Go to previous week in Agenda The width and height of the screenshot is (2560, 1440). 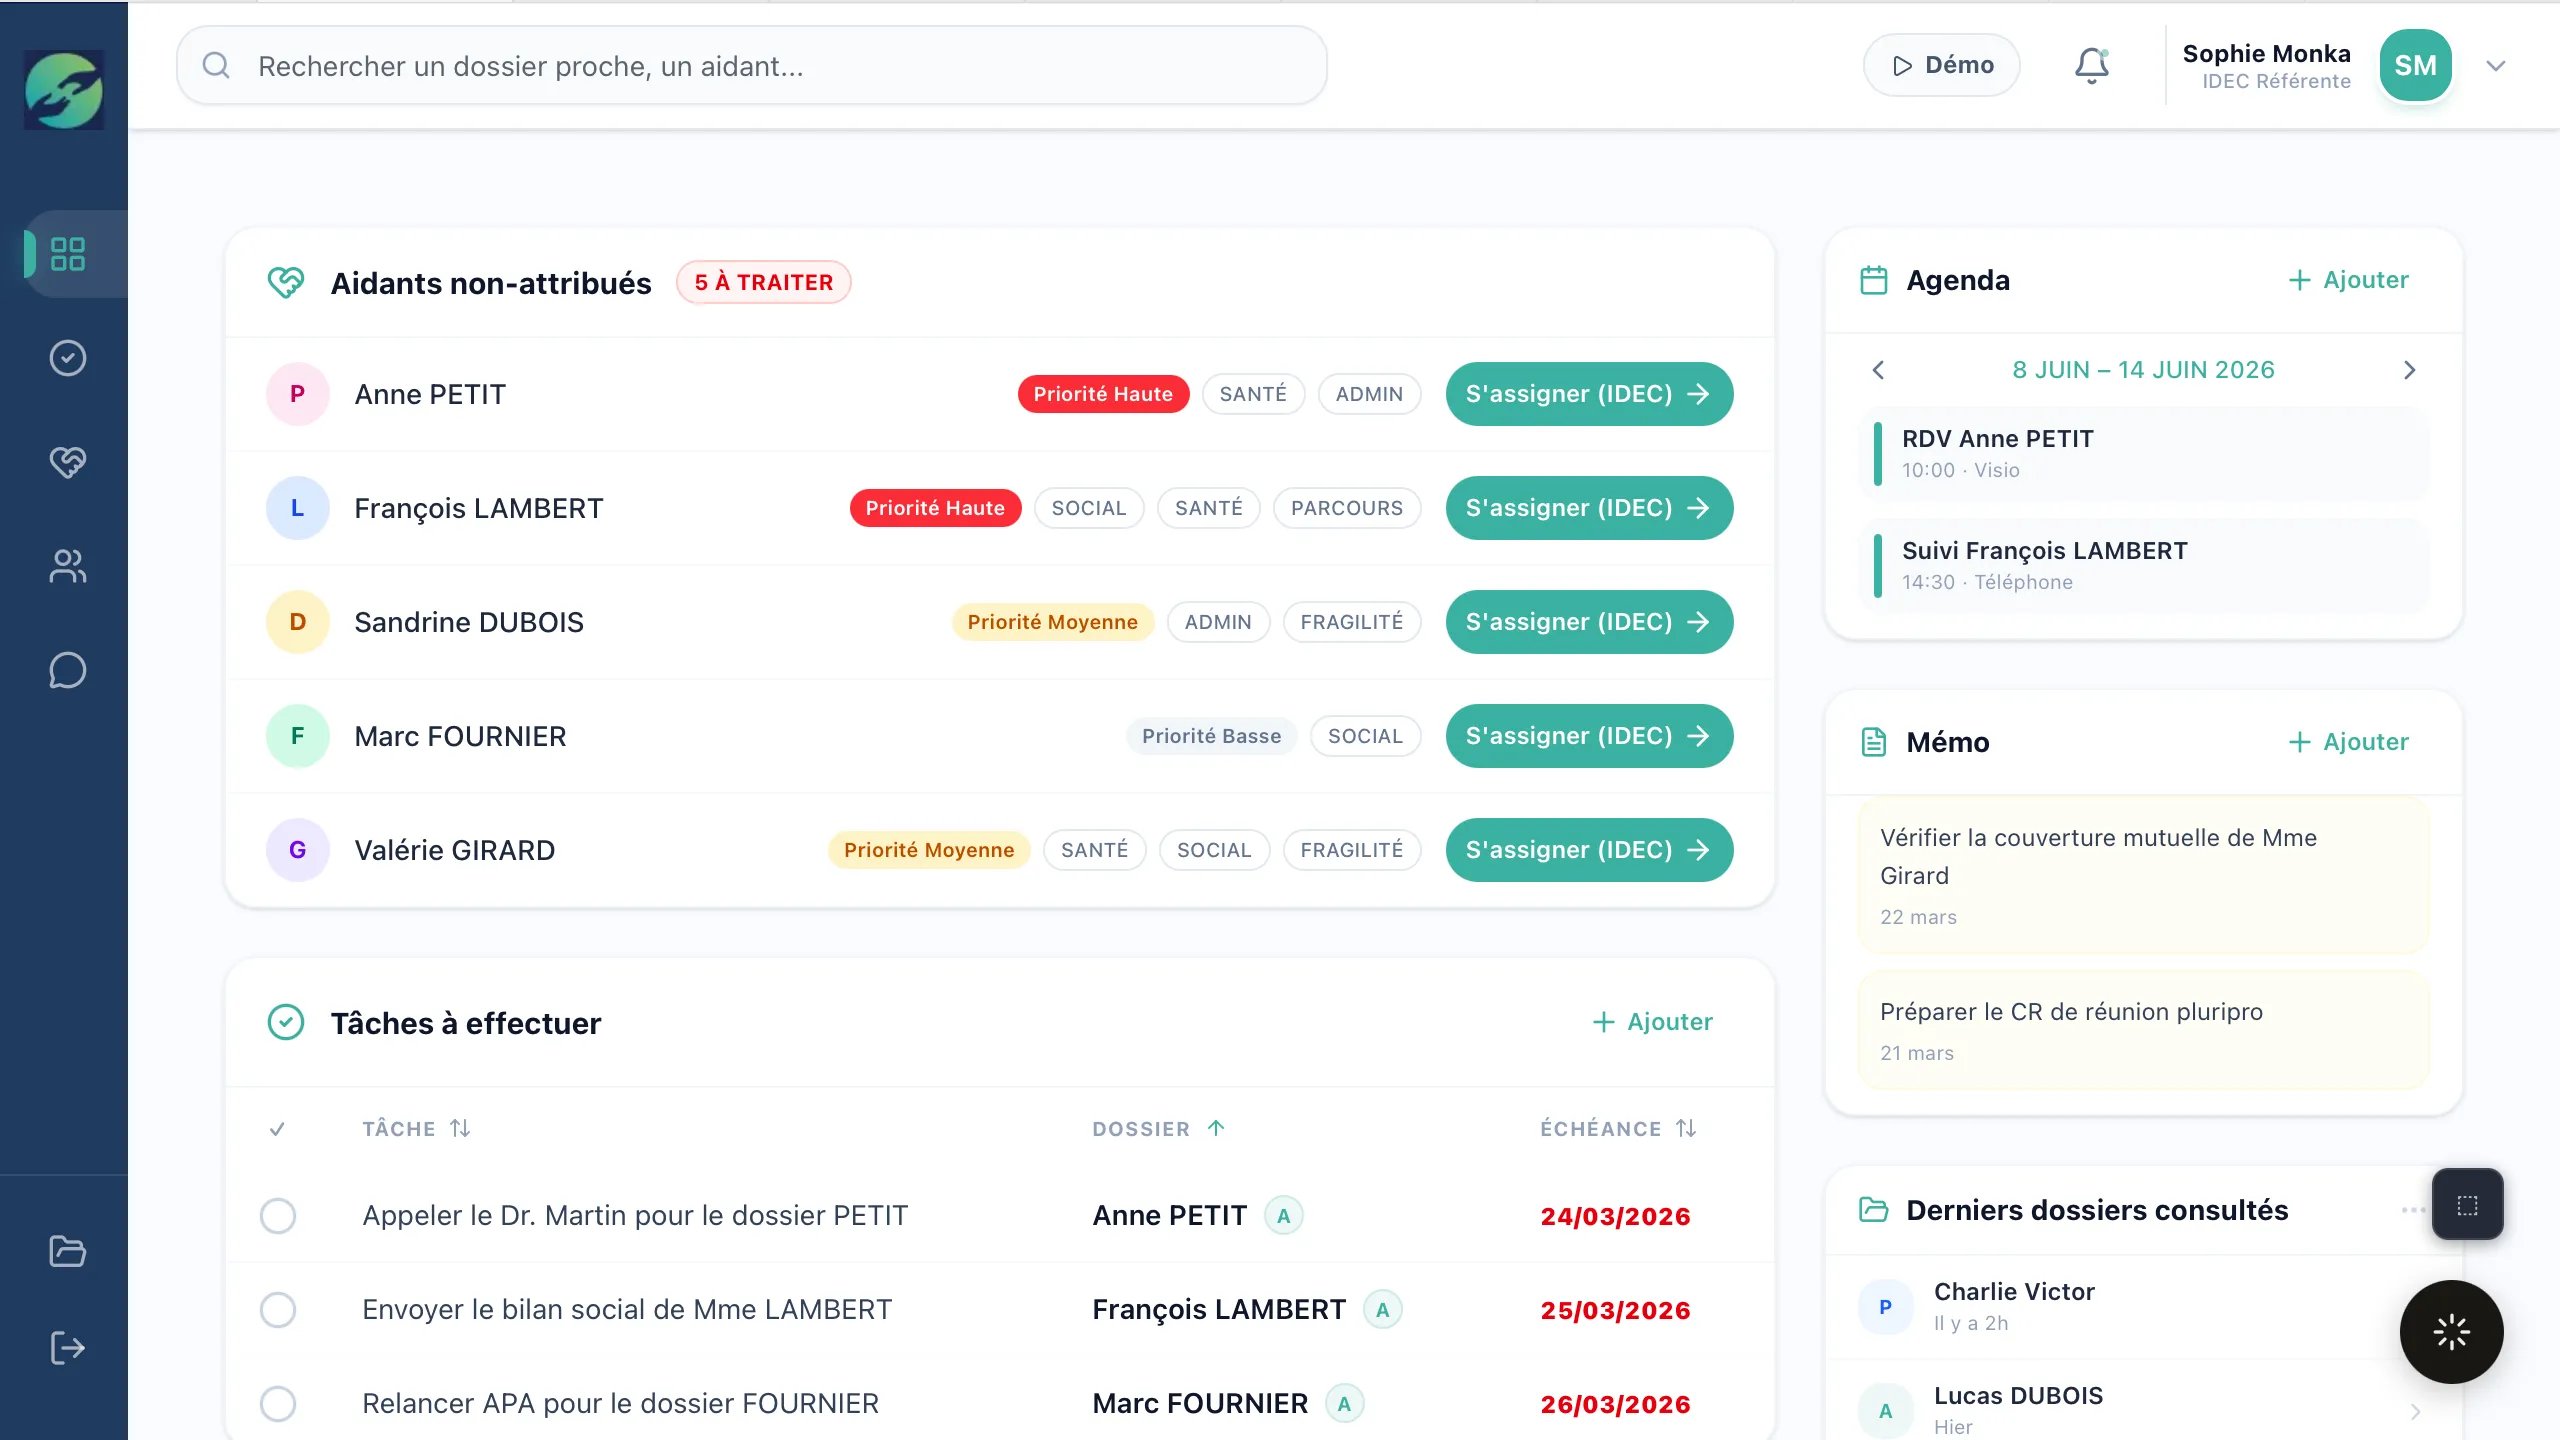coord(1878,370)
